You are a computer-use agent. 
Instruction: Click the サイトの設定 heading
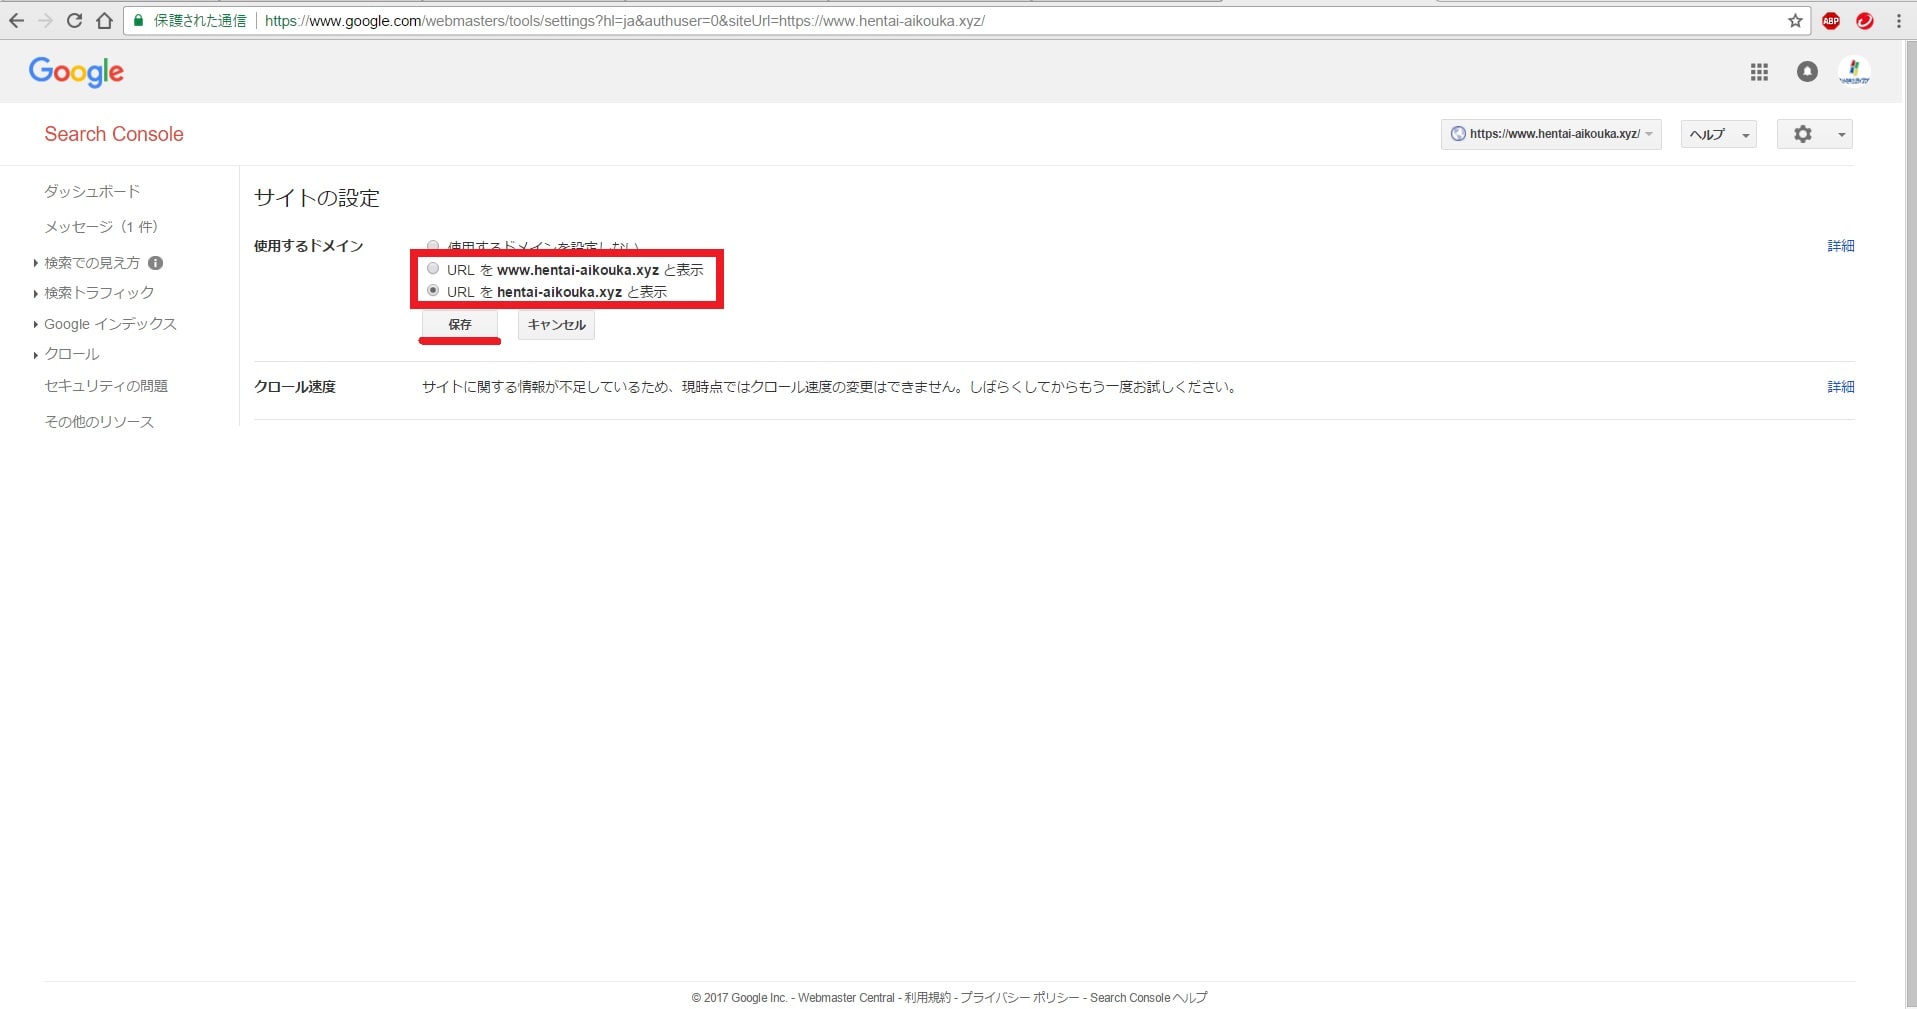click(317, 198)
